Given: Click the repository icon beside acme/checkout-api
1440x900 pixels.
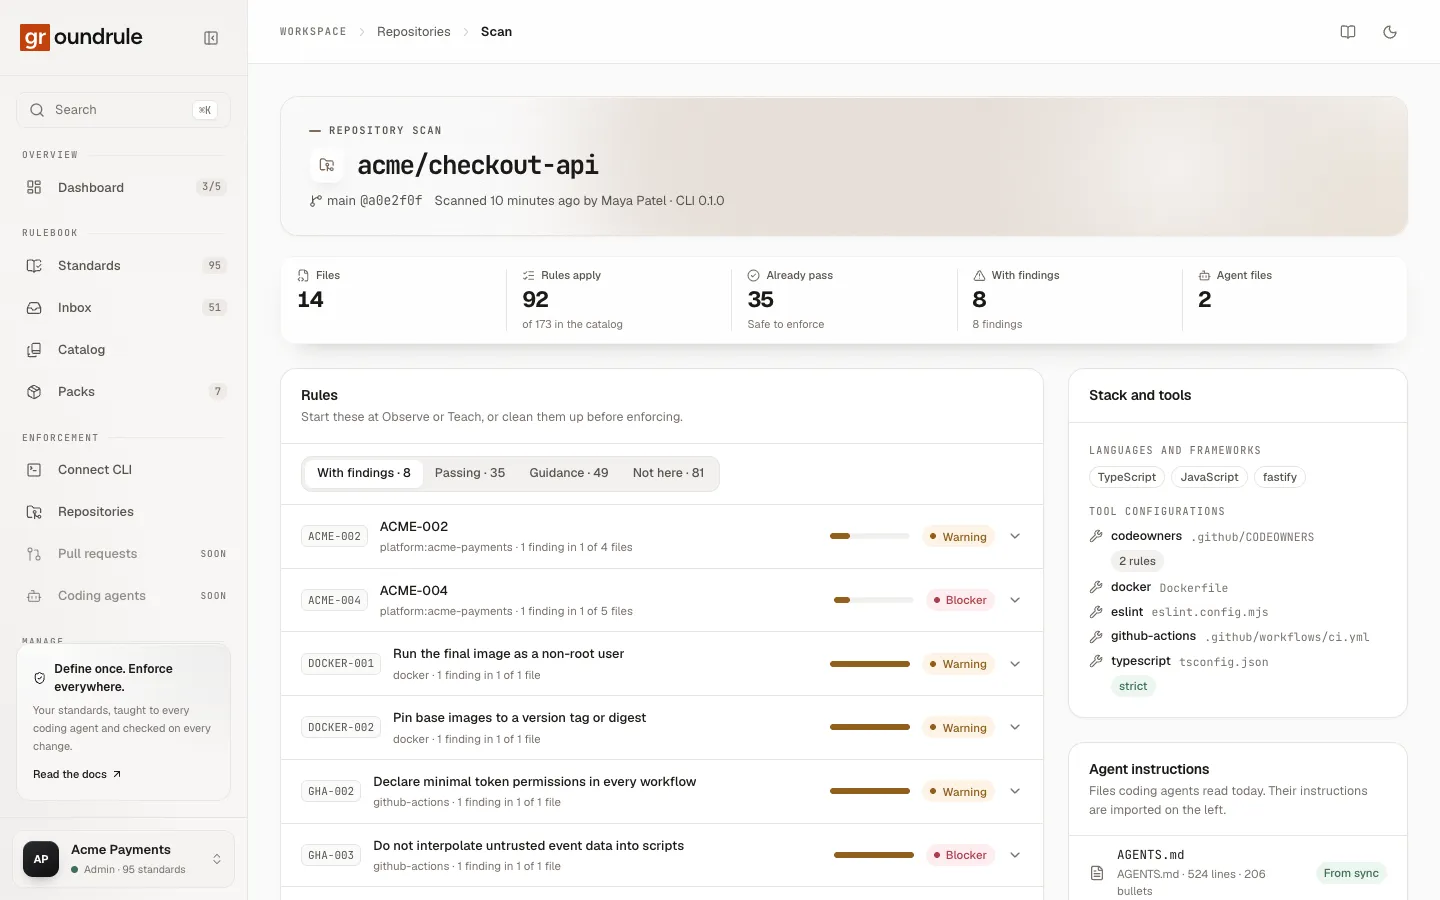Looking at the screenshot, I should (x=327, y=165).
